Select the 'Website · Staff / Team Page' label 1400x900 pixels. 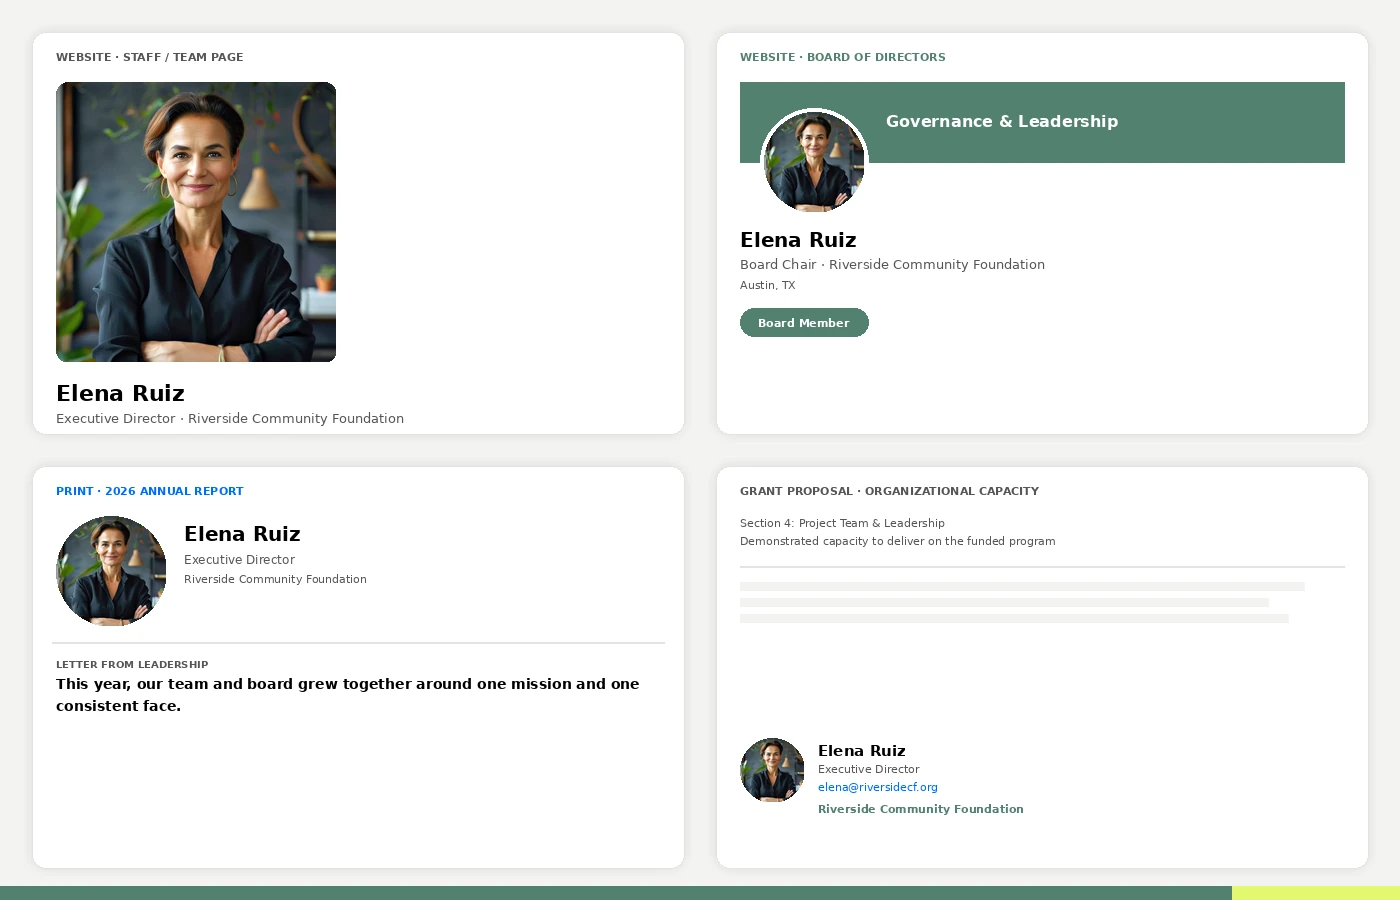coord(150,57)
